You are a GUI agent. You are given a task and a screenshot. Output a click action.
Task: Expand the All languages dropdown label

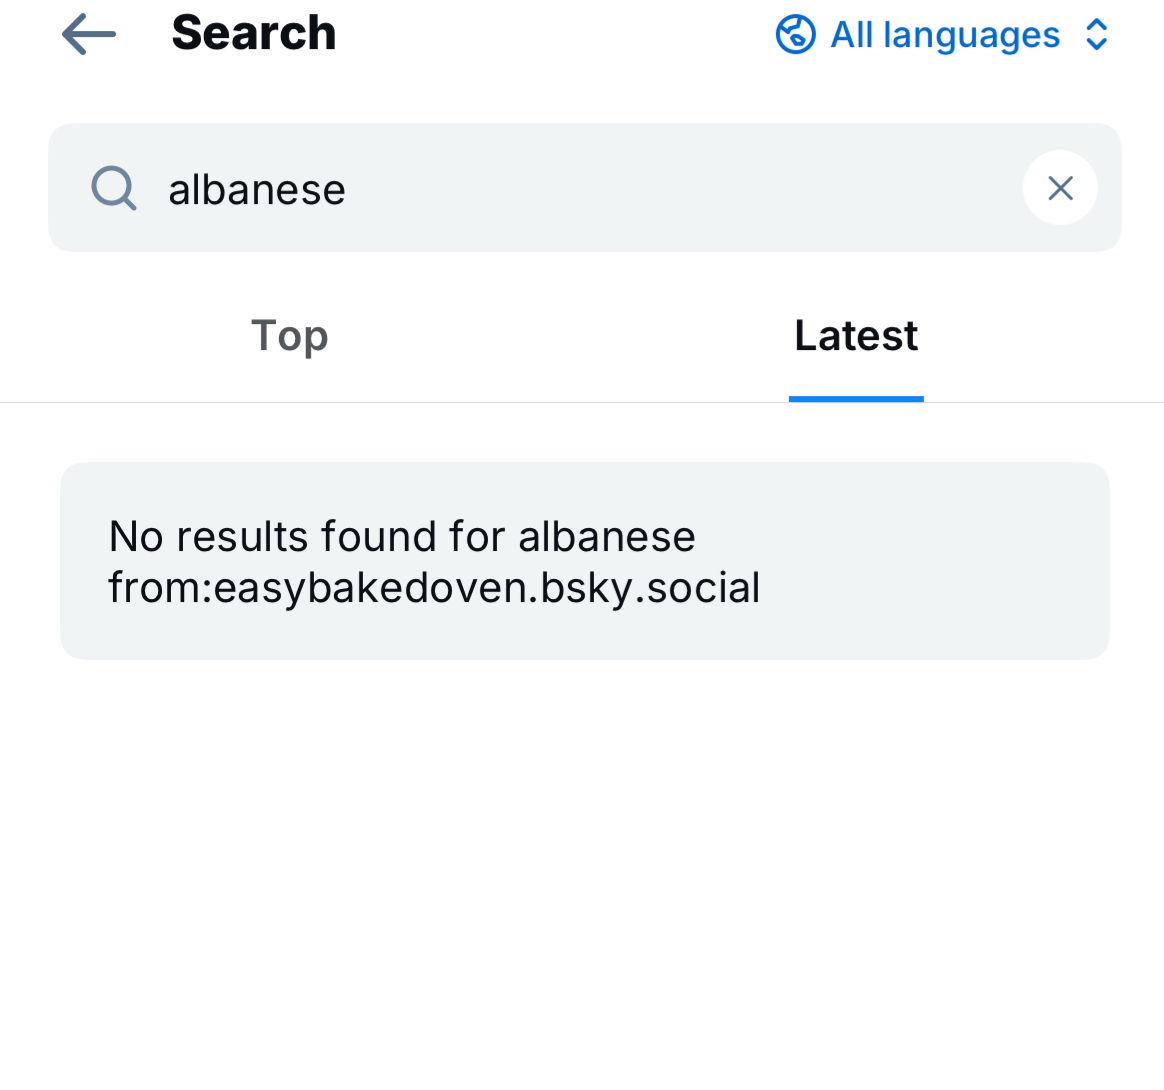[x=945, y=35]
